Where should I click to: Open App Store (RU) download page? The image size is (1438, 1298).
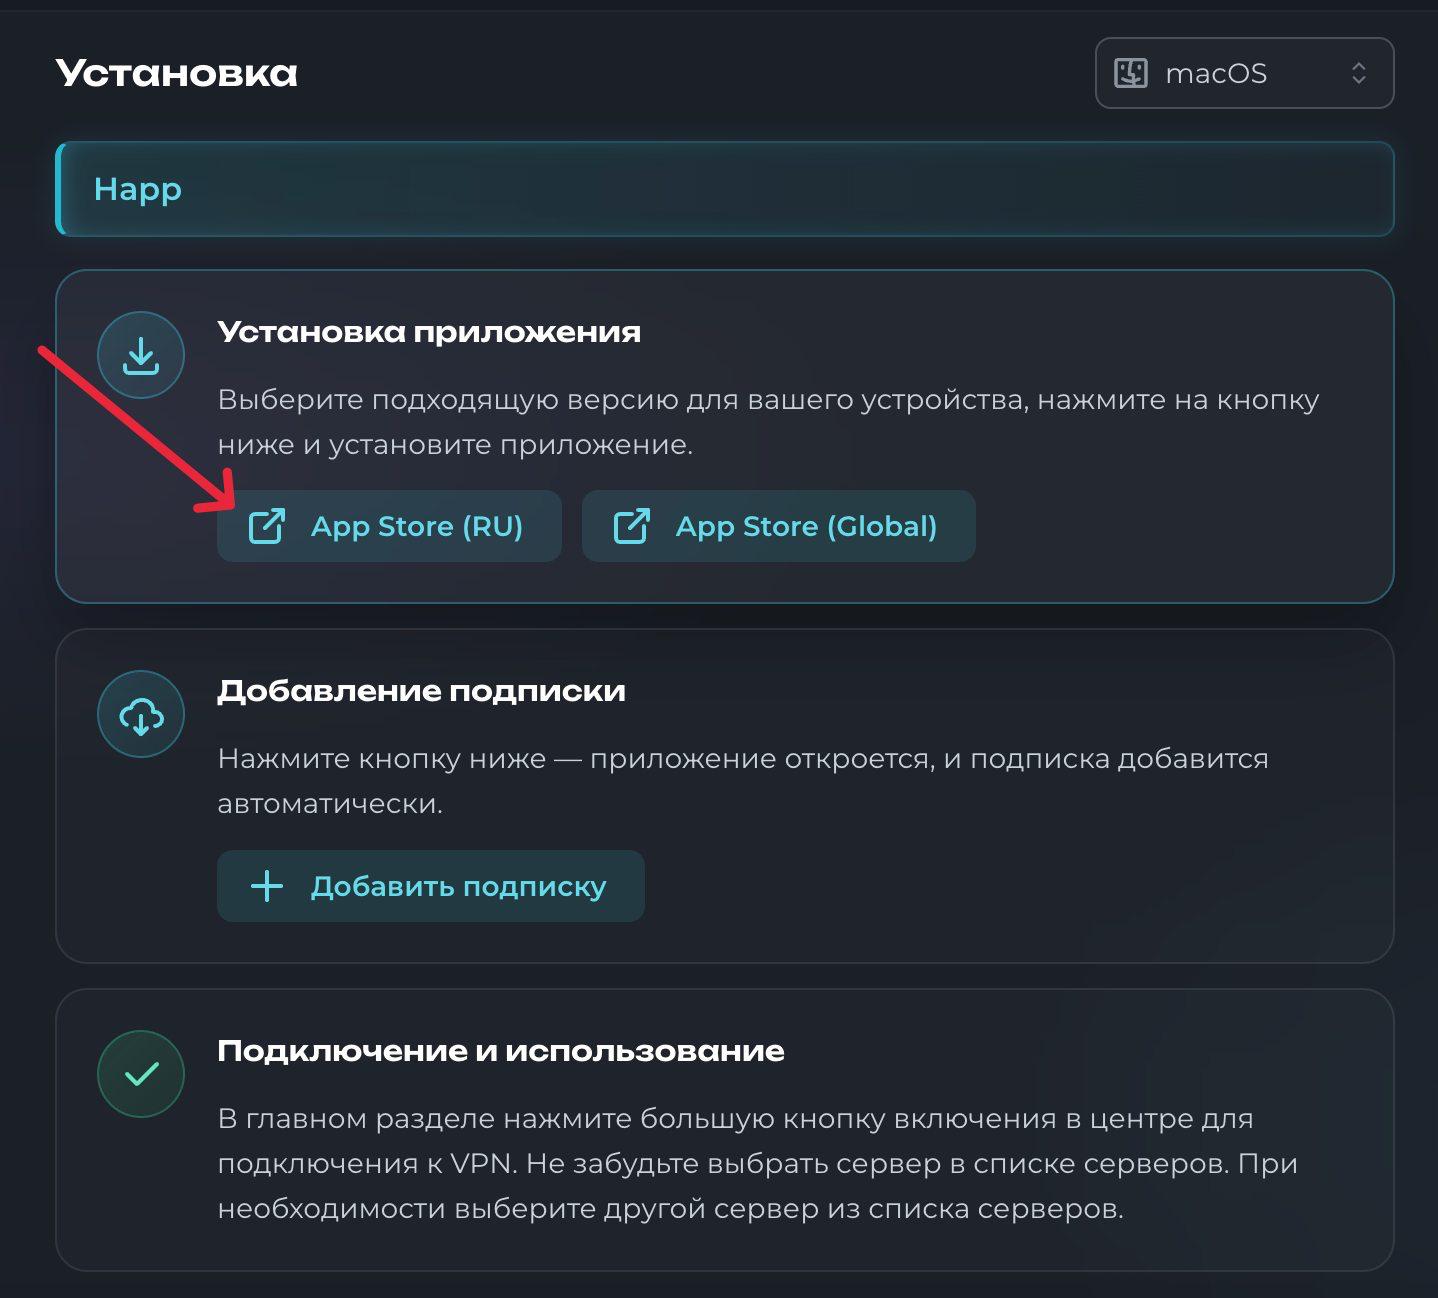pyautogui.click(x=389, y=525)
